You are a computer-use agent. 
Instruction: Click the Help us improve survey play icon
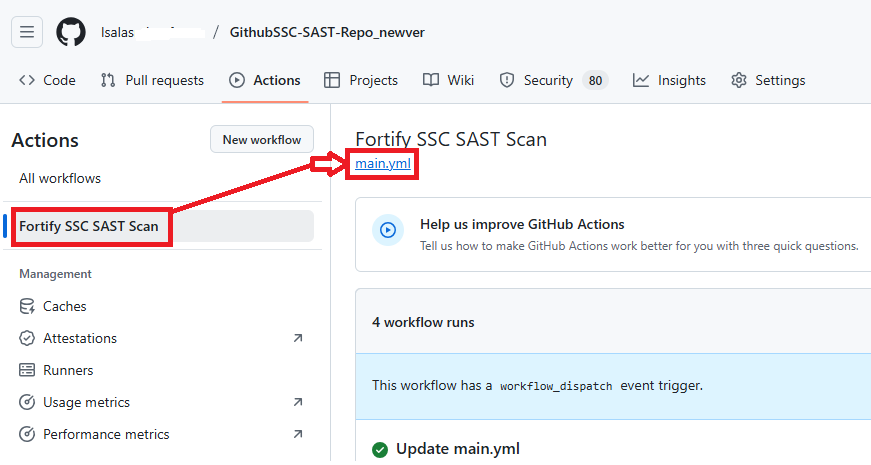(388, 230)
